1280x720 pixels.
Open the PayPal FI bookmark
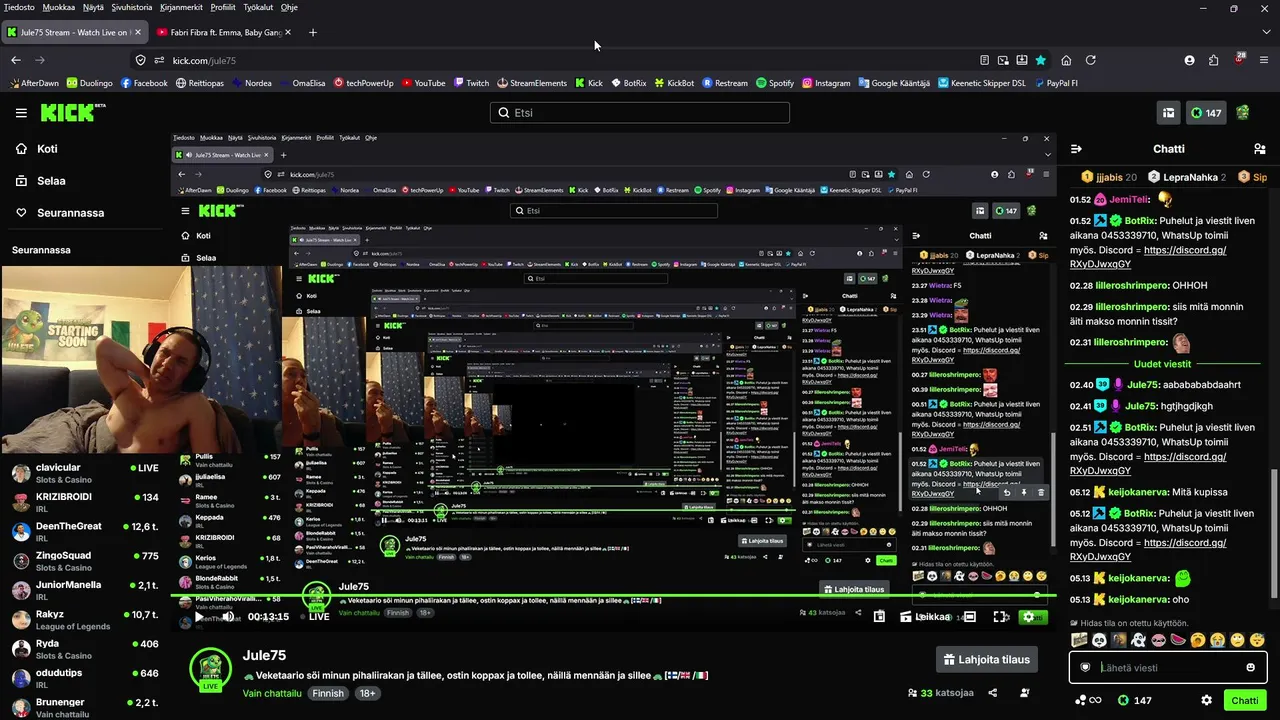coord(1055,83)
